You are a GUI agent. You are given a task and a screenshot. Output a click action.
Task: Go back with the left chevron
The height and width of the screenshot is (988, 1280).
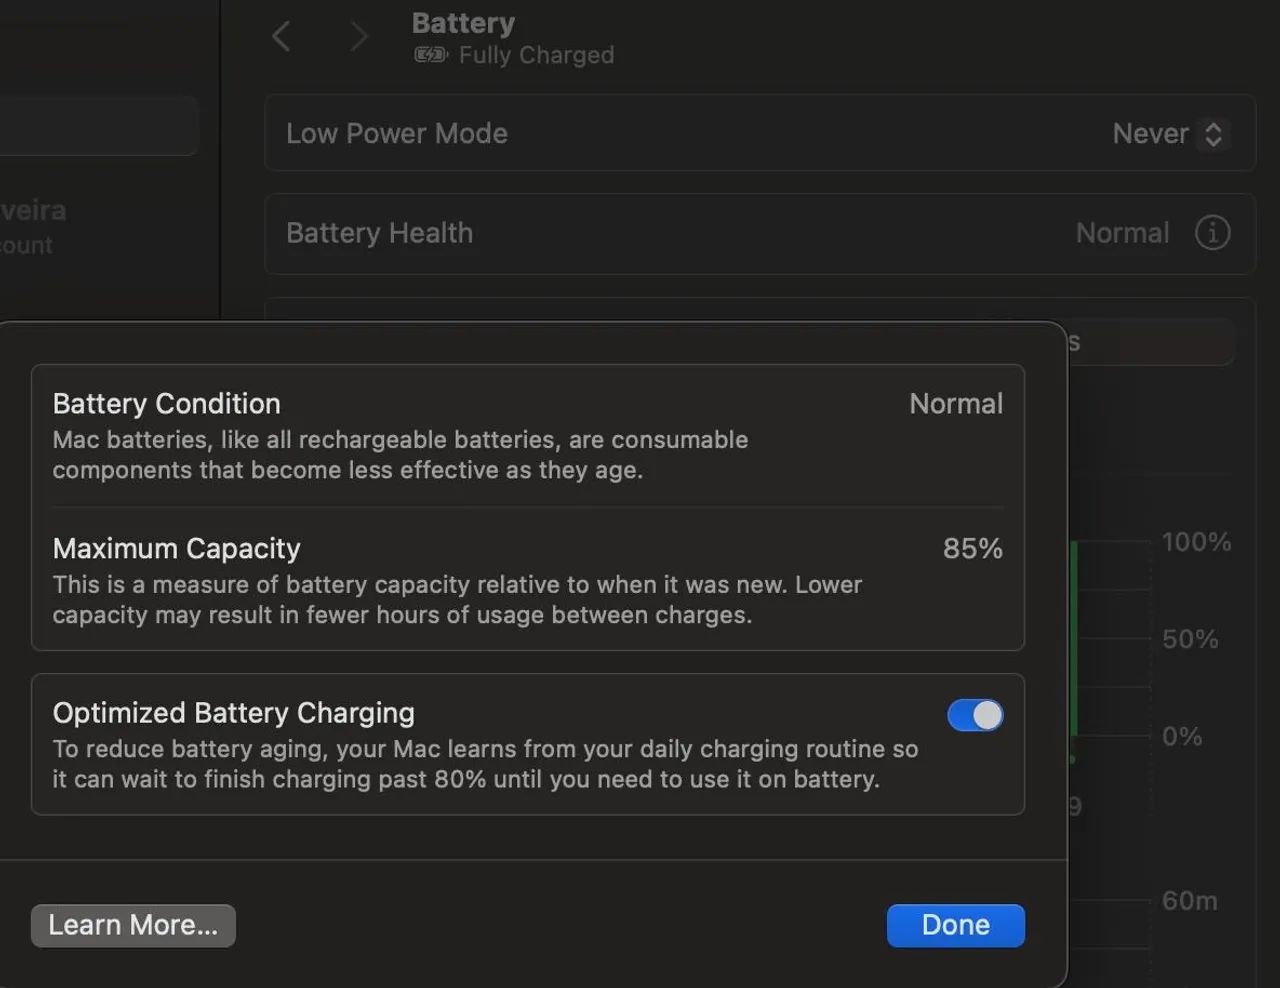click(281, 37)
